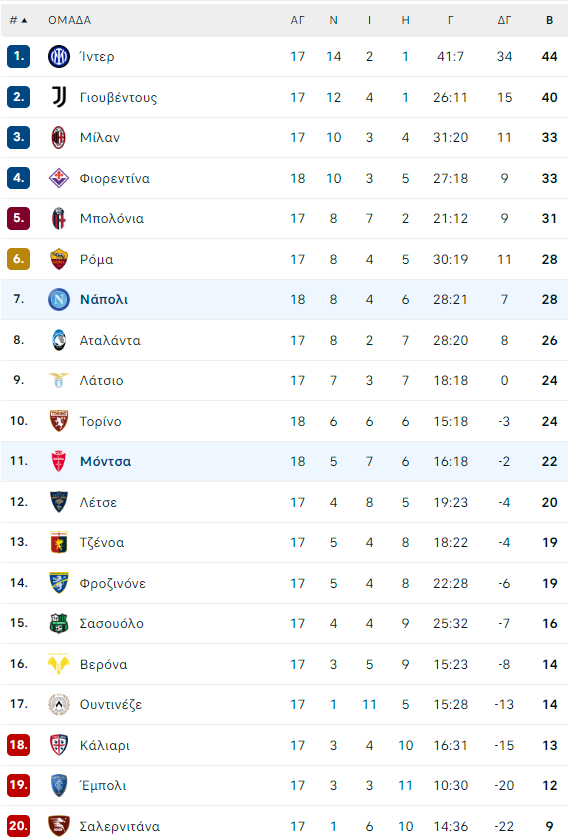Viewport: 568px width, 840px height.
Task: Click the Juventus logo icon
Action: pos(58,97)
